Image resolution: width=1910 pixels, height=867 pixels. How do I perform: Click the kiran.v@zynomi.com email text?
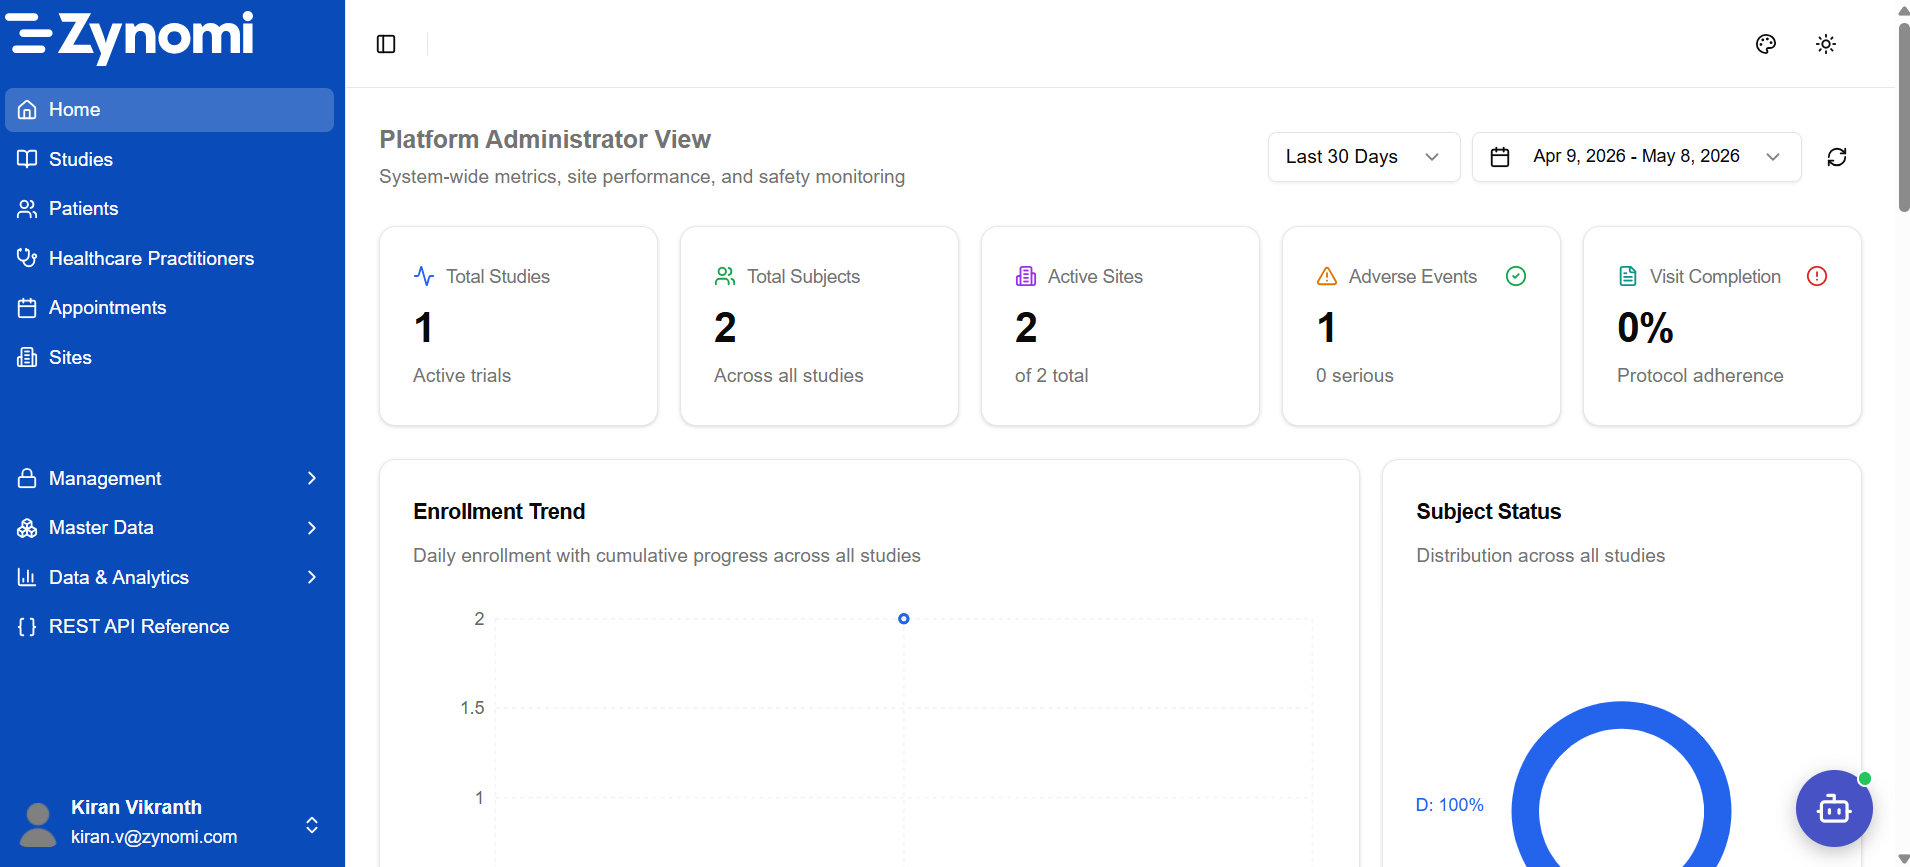click(x=154, y=837)
